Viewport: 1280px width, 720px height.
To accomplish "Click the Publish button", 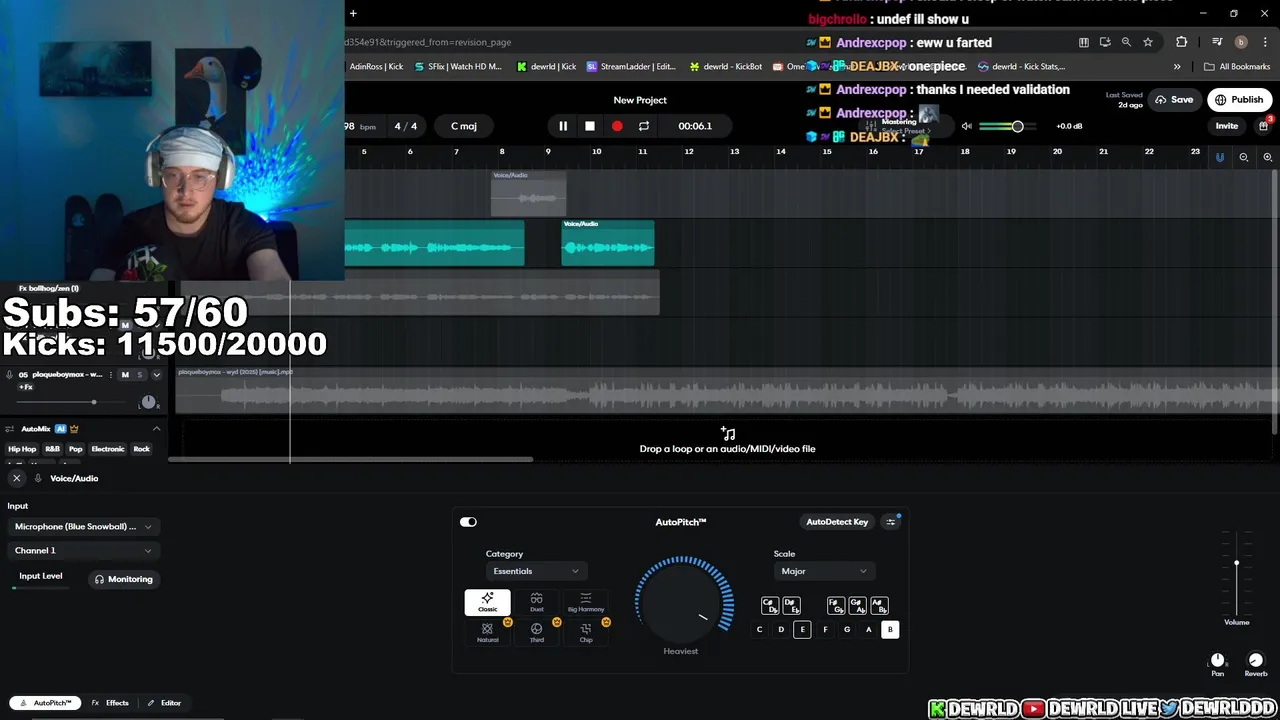I will click(x=1238, y=100).
